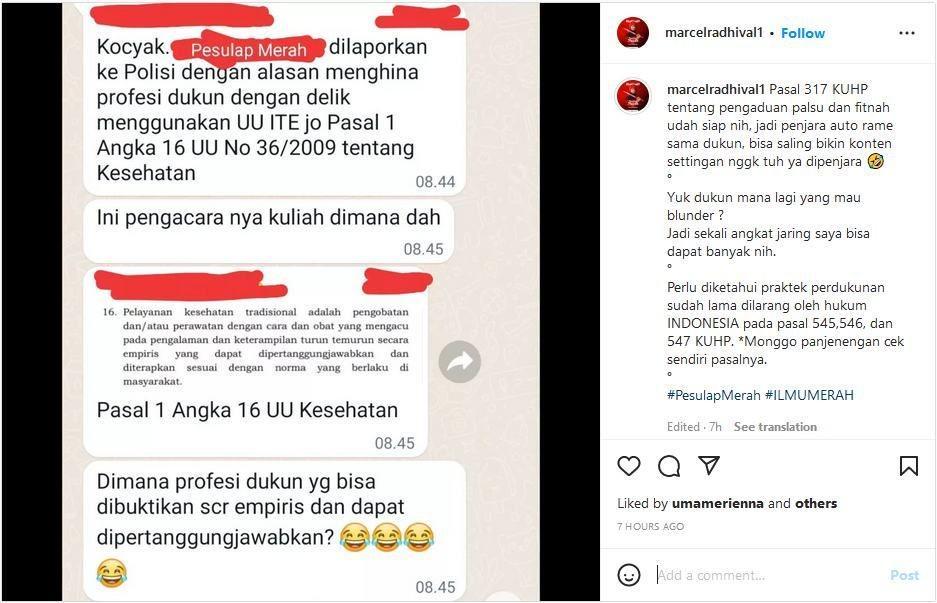
Task: View others who liked the post
Action: [816, 504]
